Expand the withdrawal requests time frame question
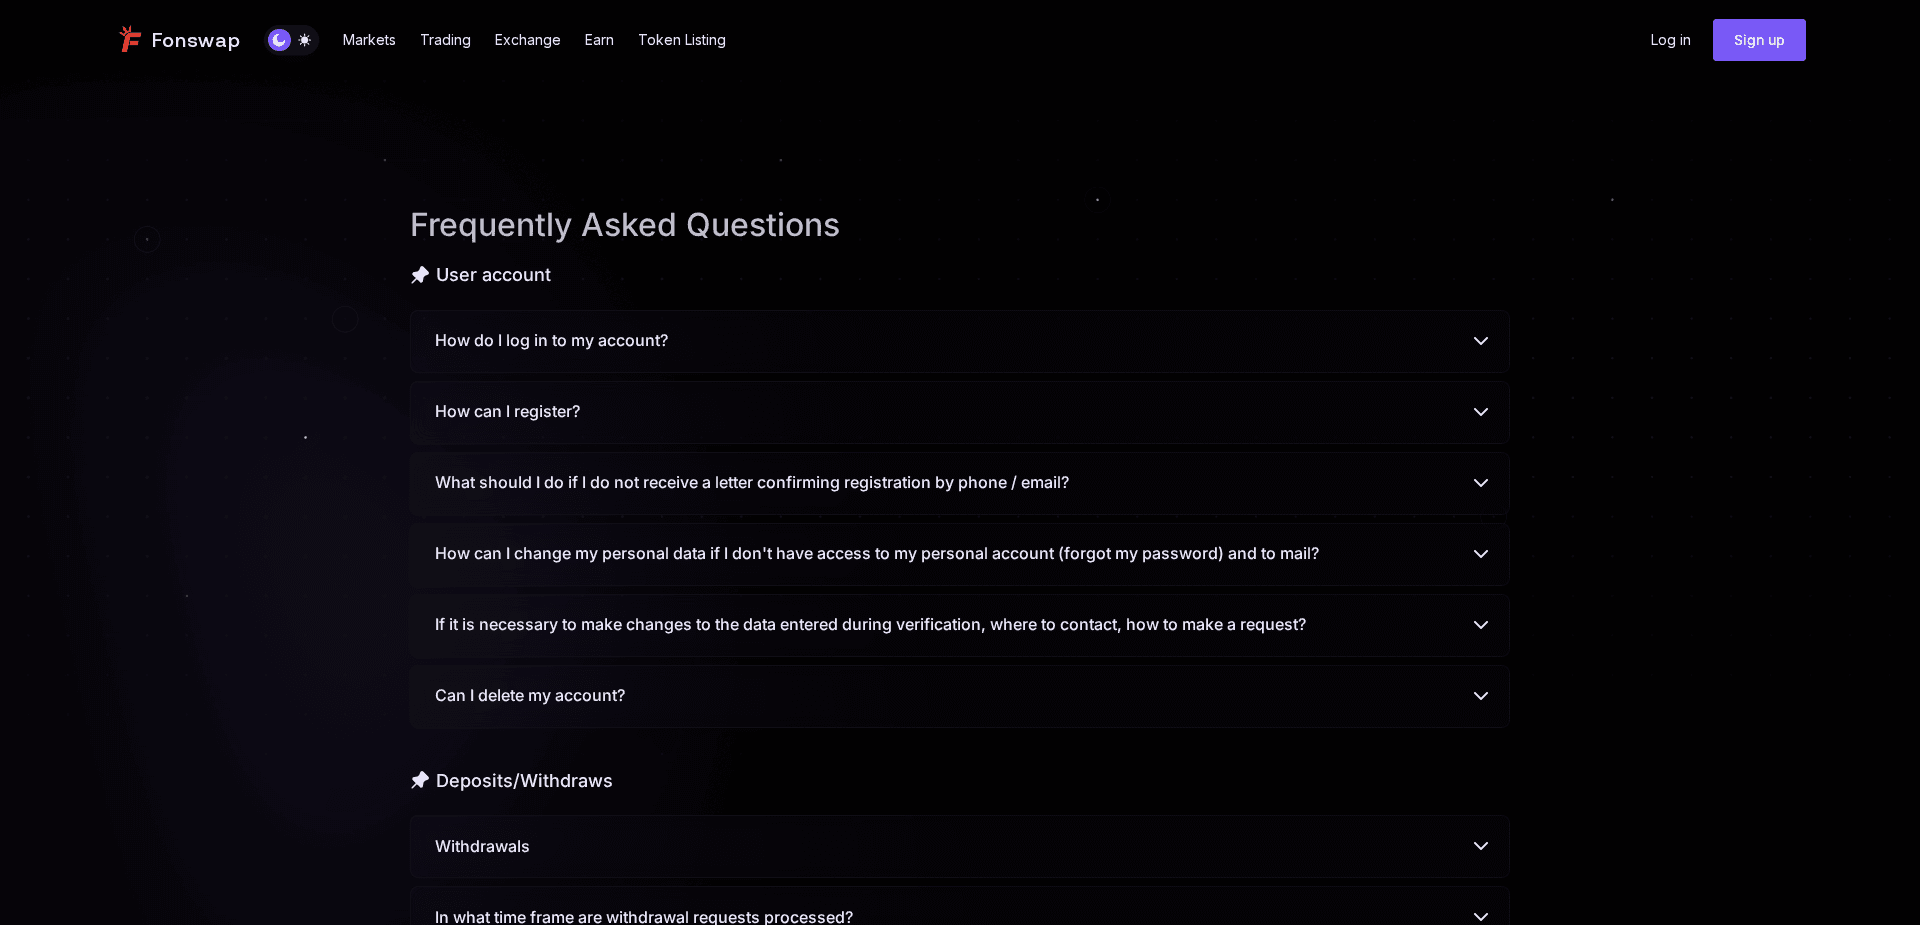The image size is (1920, 925). (958, 913)
